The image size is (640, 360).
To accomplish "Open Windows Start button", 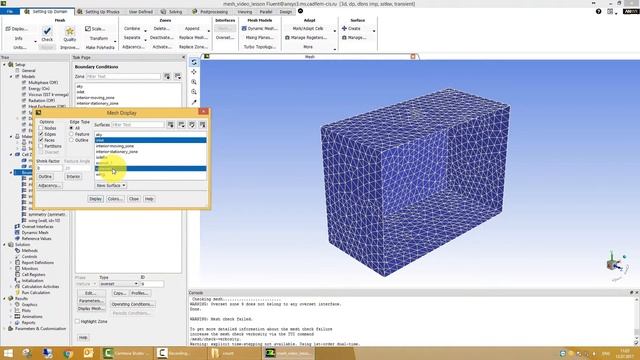I will click(x=8, y=353).
